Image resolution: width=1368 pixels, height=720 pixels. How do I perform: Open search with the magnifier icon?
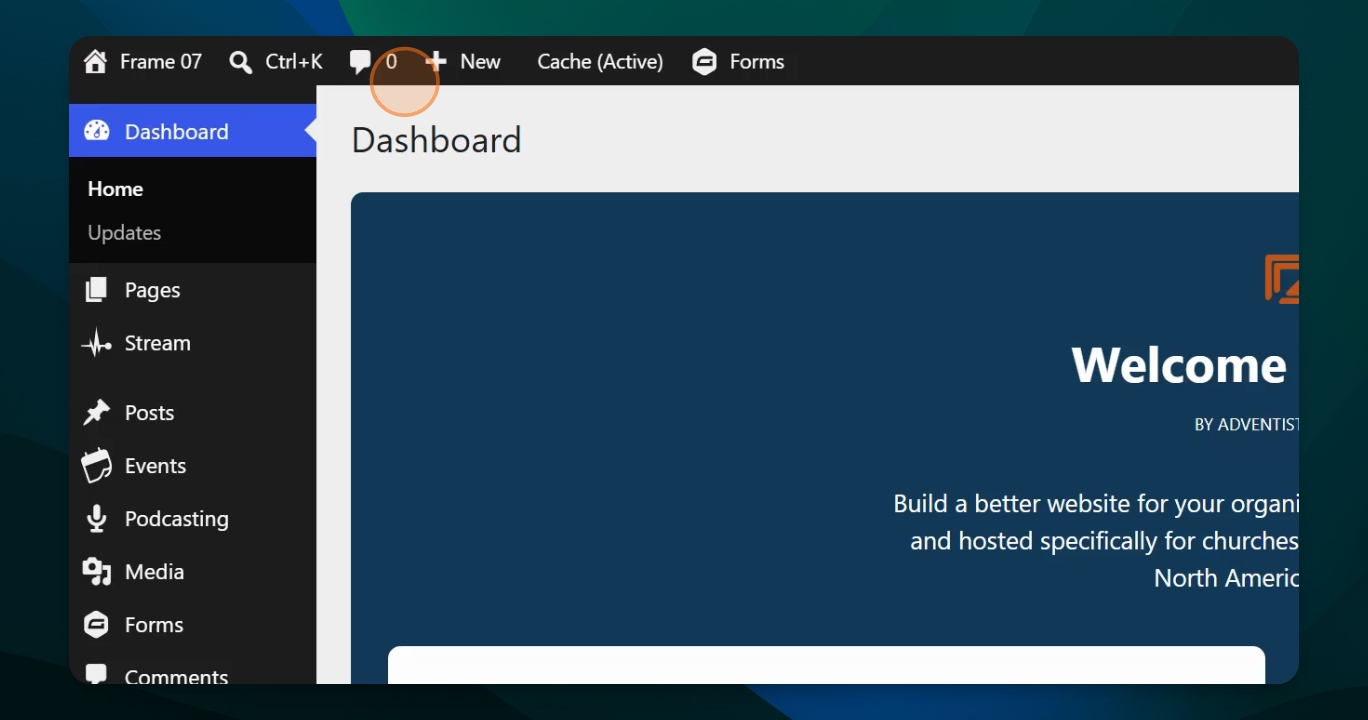click(240, 63)
